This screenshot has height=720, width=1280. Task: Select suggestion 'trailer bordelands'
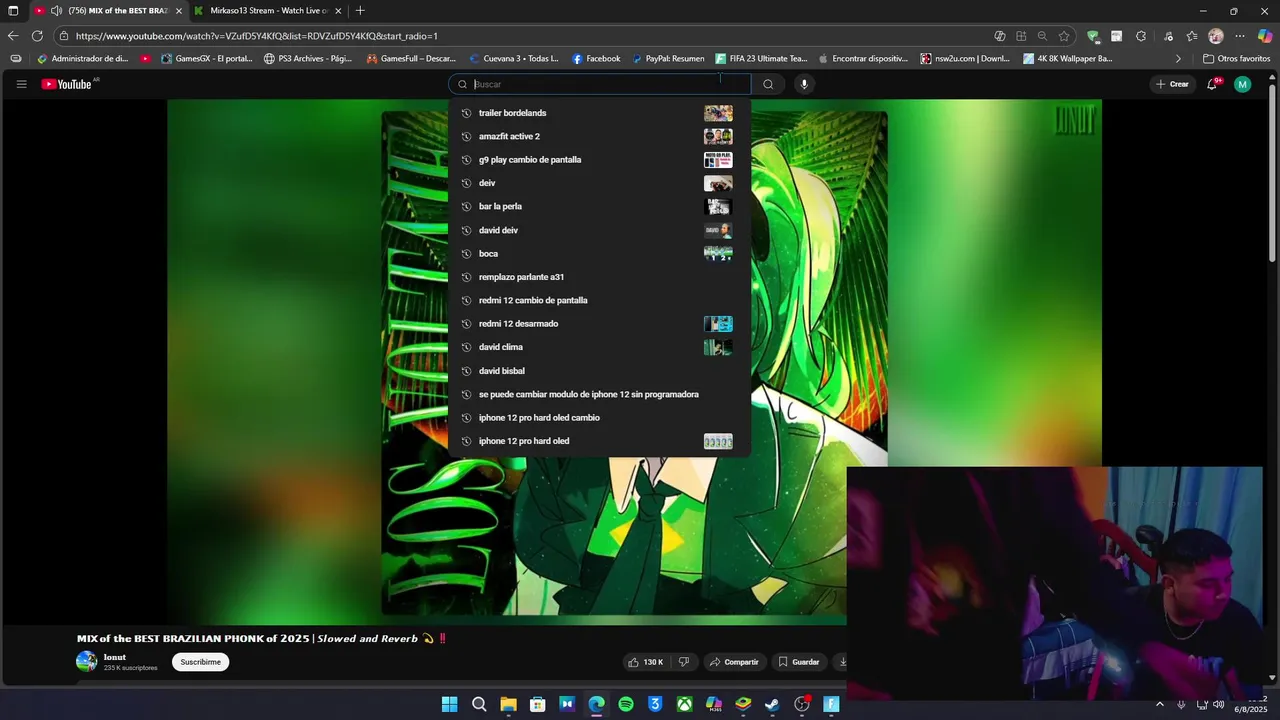pos(599,113)
